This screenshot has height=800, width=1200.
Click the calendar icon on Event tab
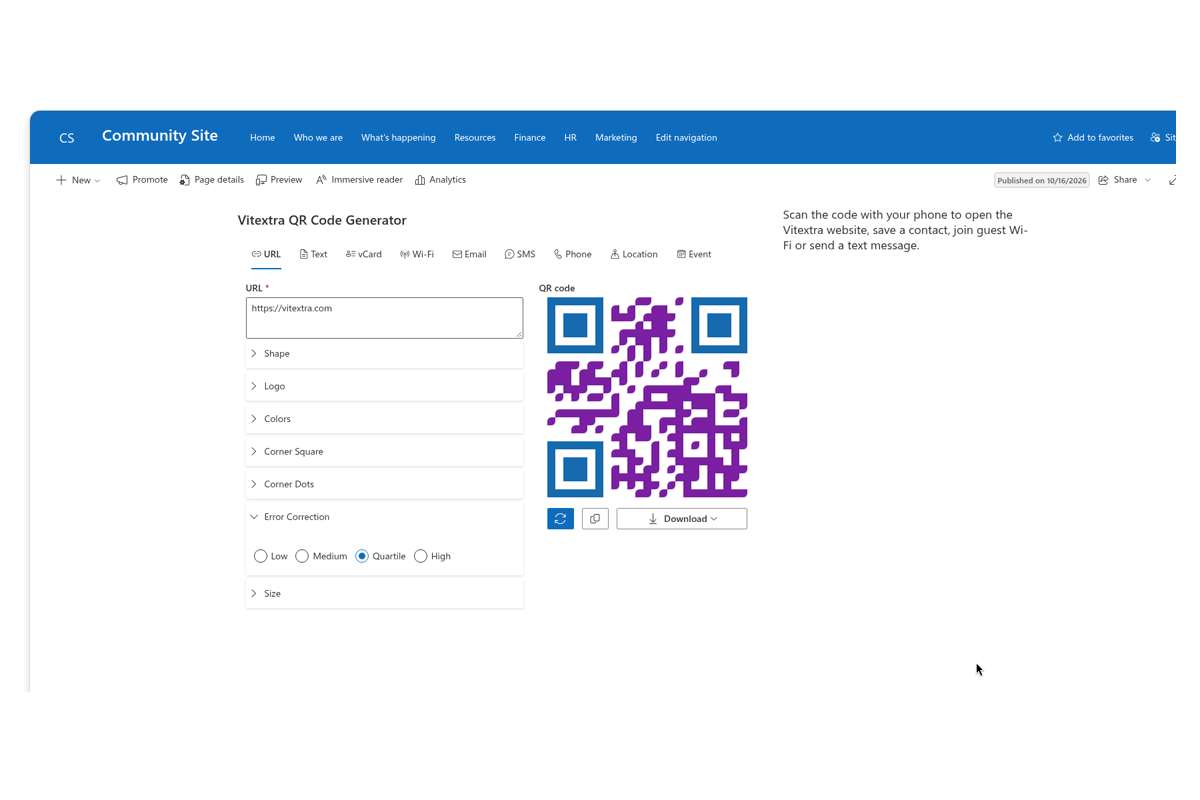(681, 254)
